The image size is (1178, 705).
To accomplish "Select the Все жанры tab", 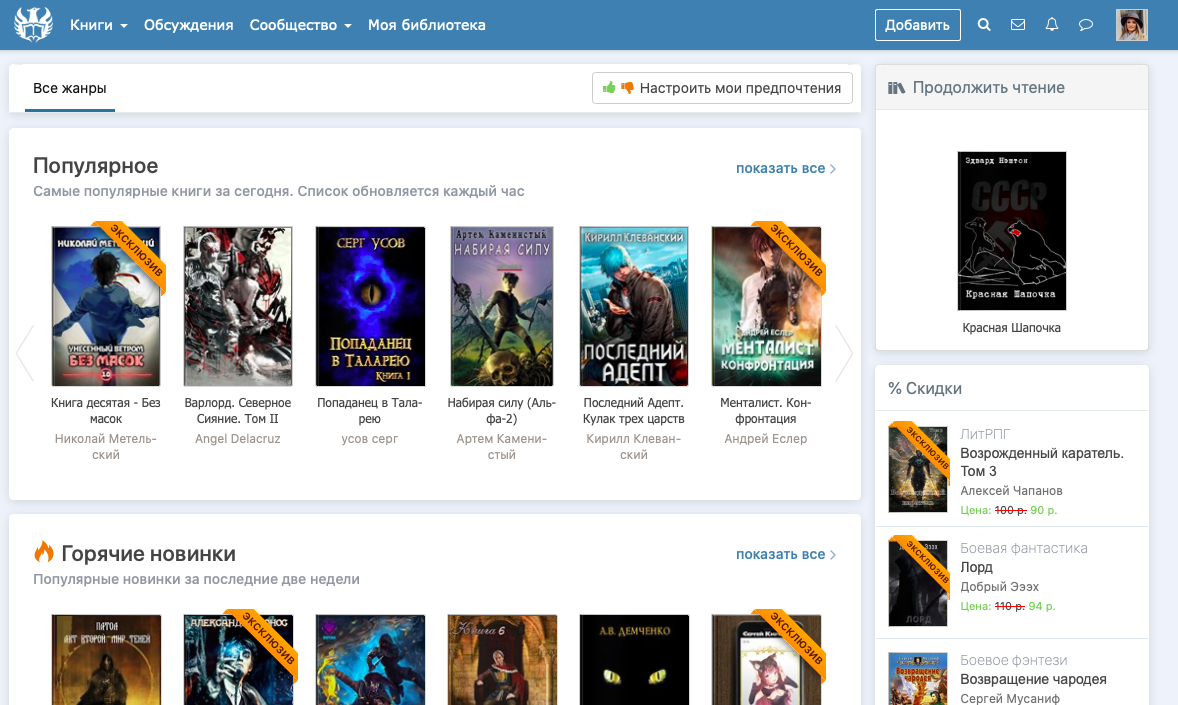I will (70, 89).
